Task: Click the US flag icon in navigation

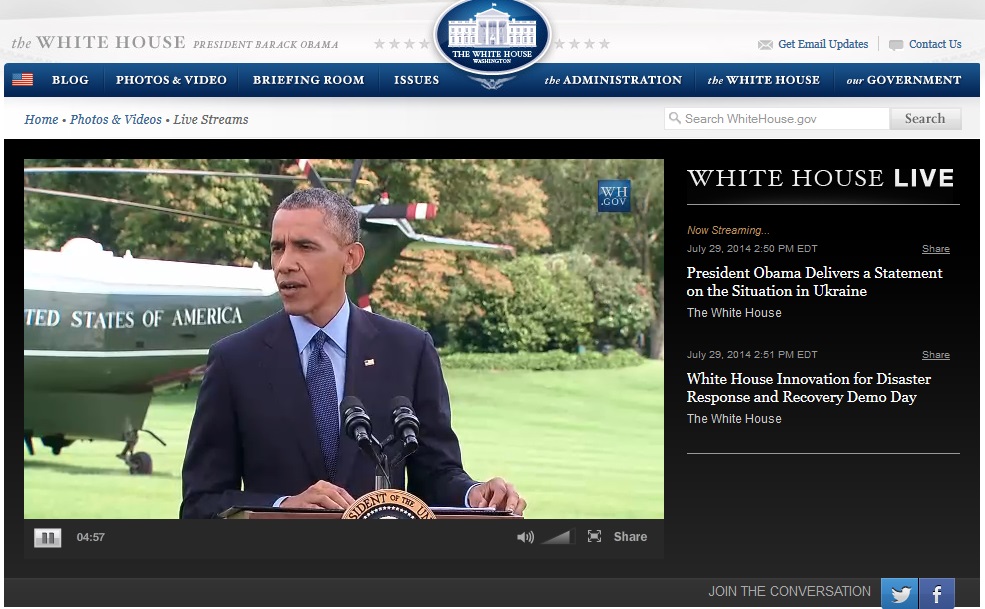Action: [x=22, y=80]
